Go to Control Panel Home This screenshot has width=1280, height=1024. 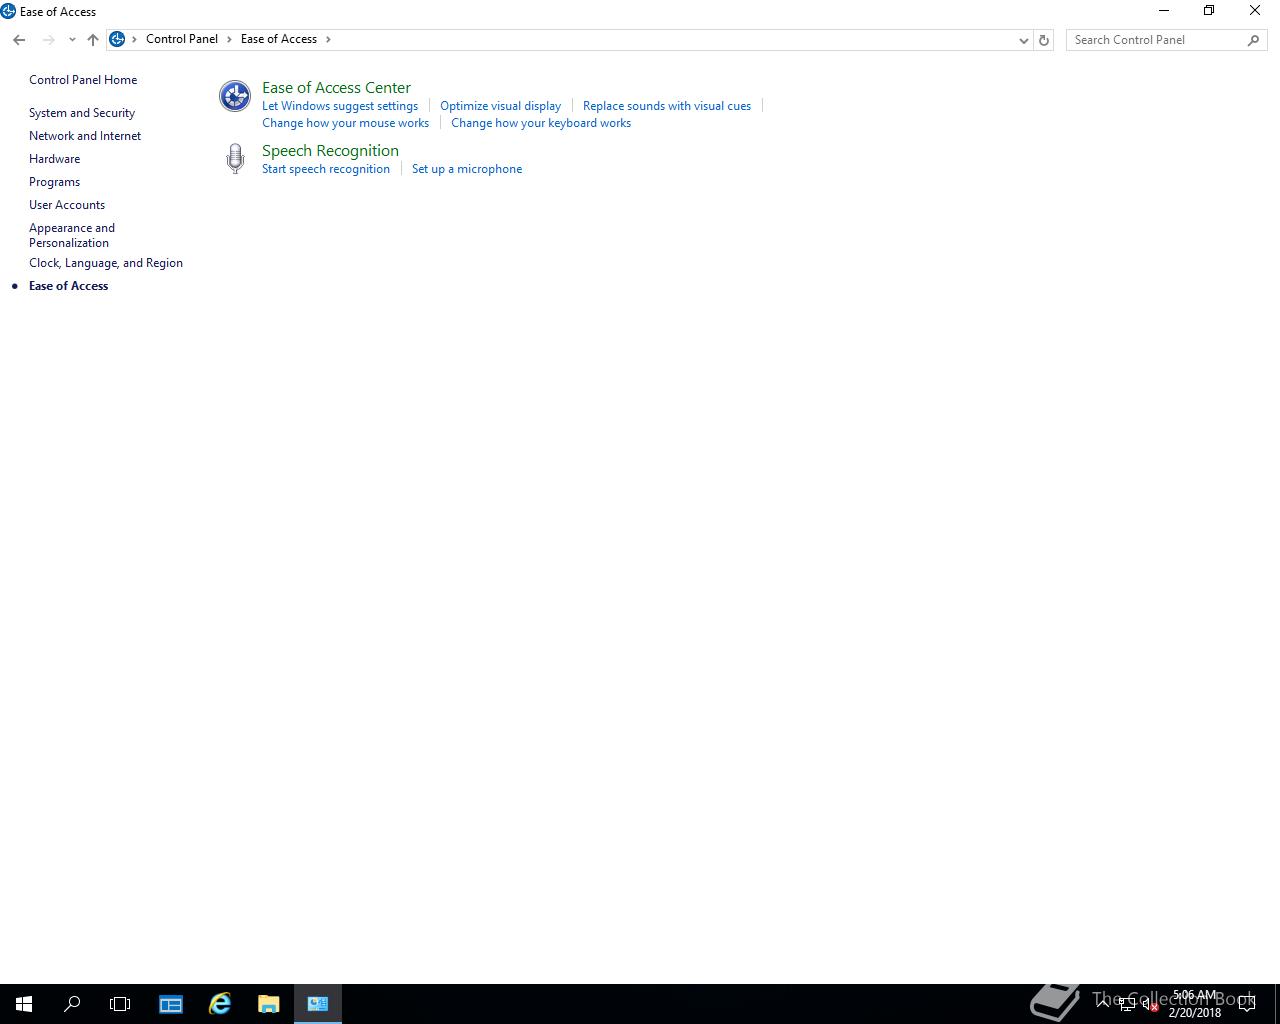[x=83, y=80]
